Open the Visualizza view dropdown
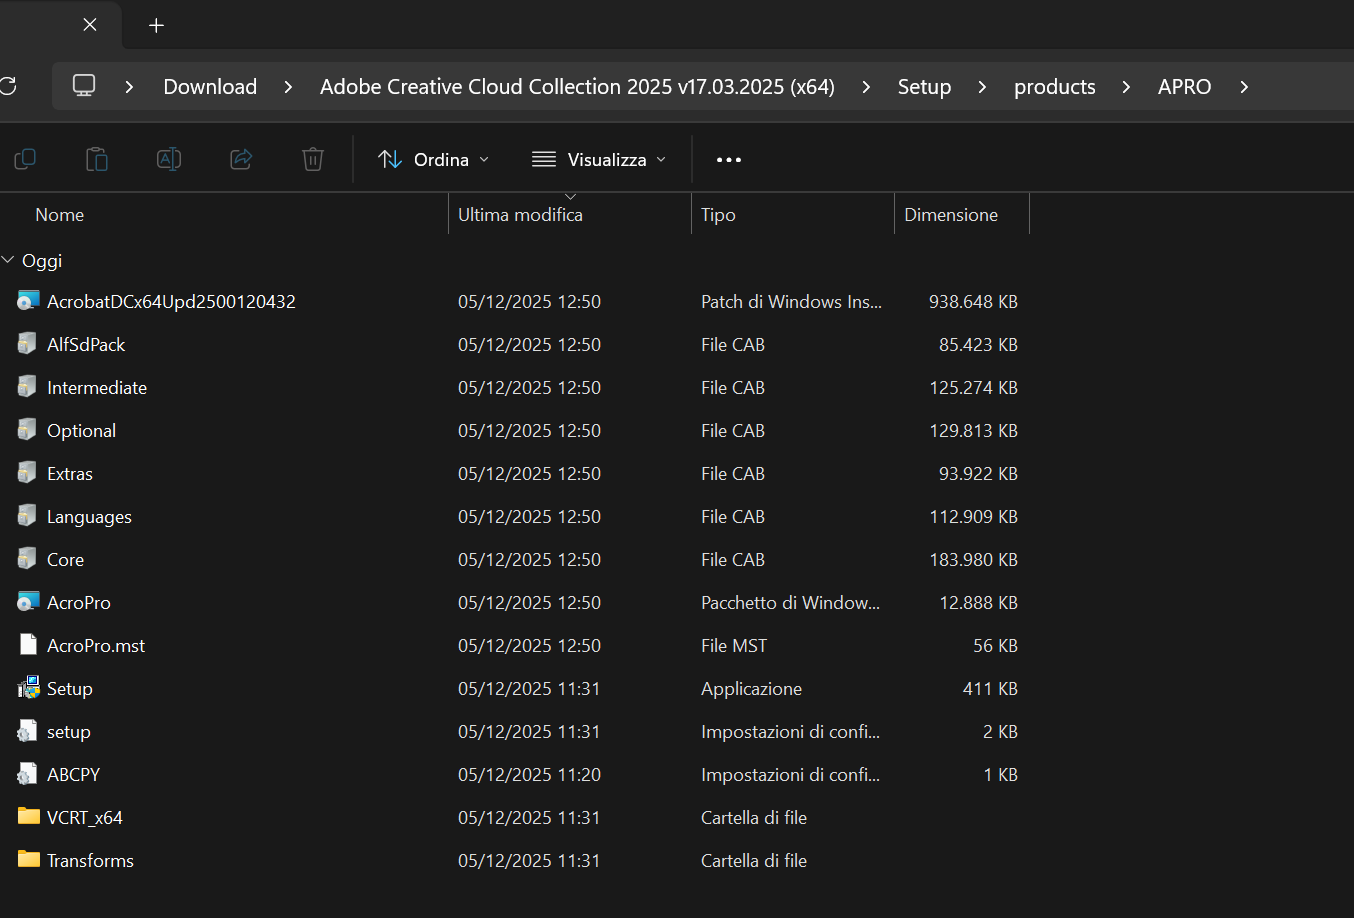The image size is (1354, 918). click(x=599, y=160)
